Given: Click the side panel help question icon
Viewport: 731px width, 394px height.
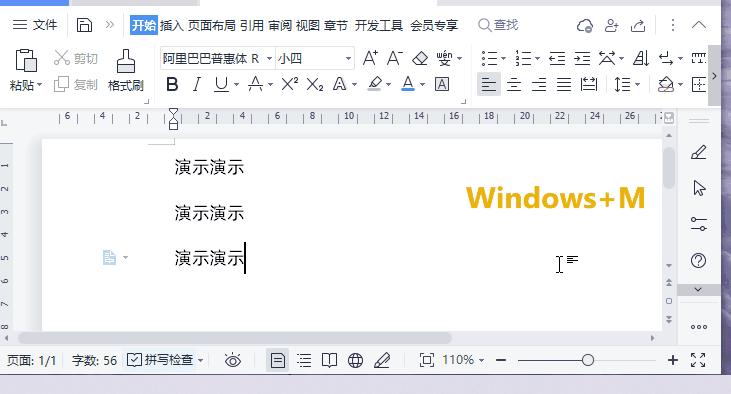Looking at the screenshot, I should point(698,260).
